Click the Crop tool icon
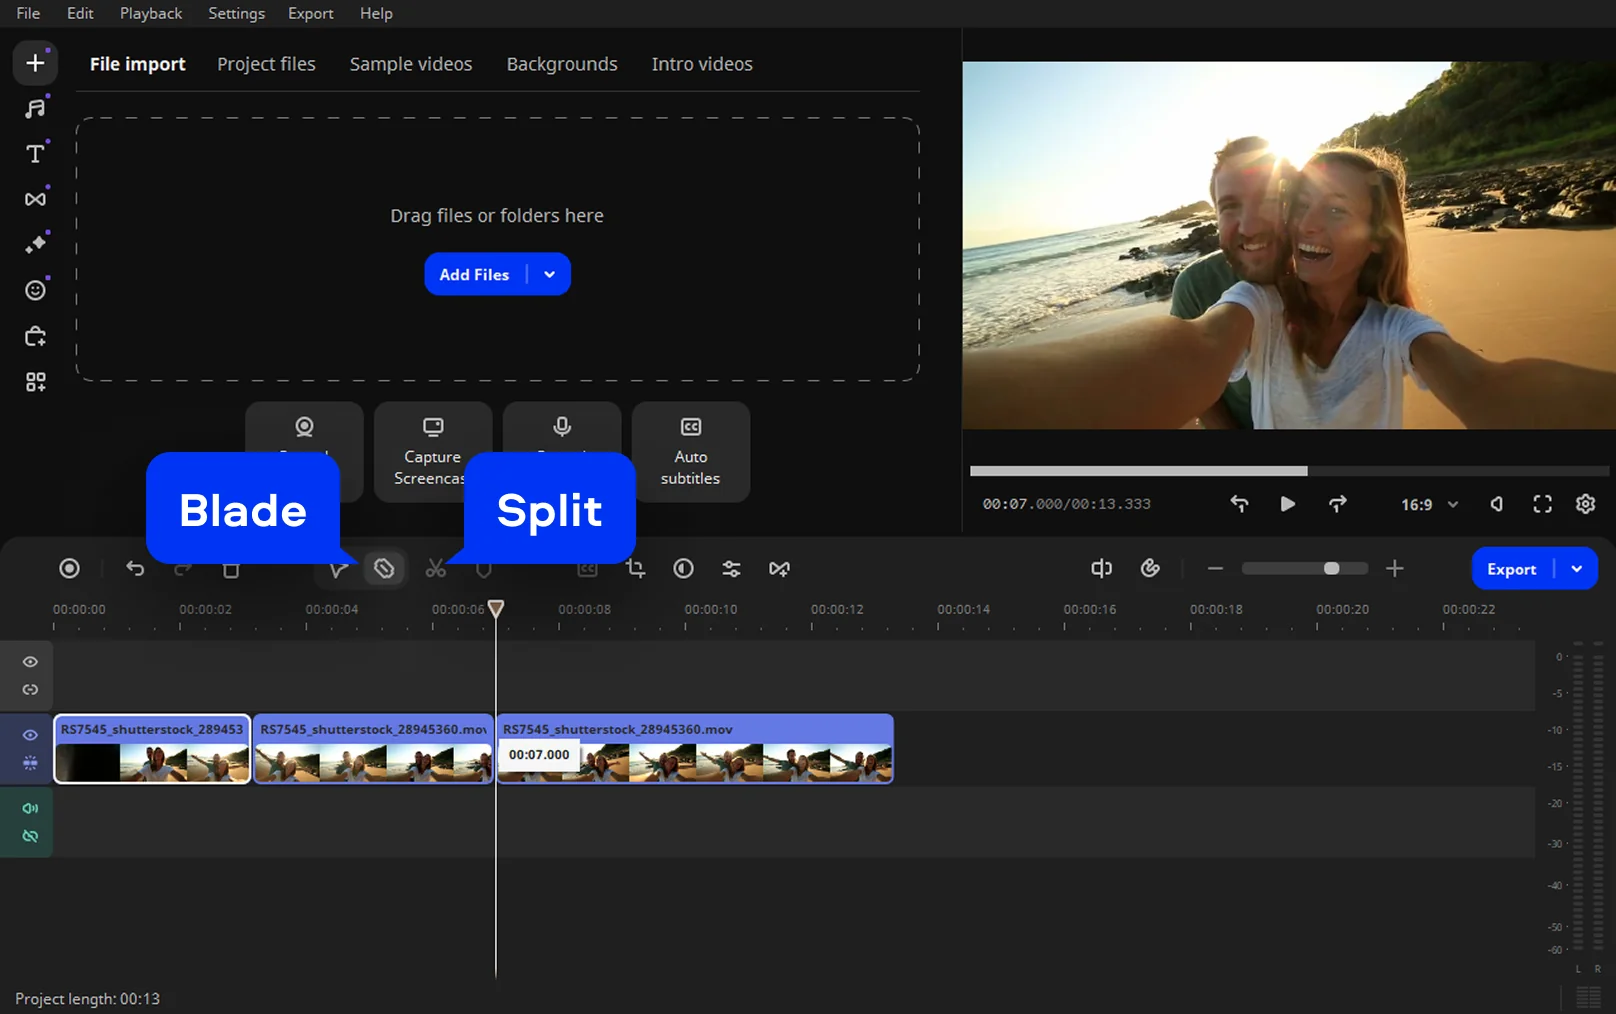The width and height of the screenshot is (1616, 1014). (635, 569)
